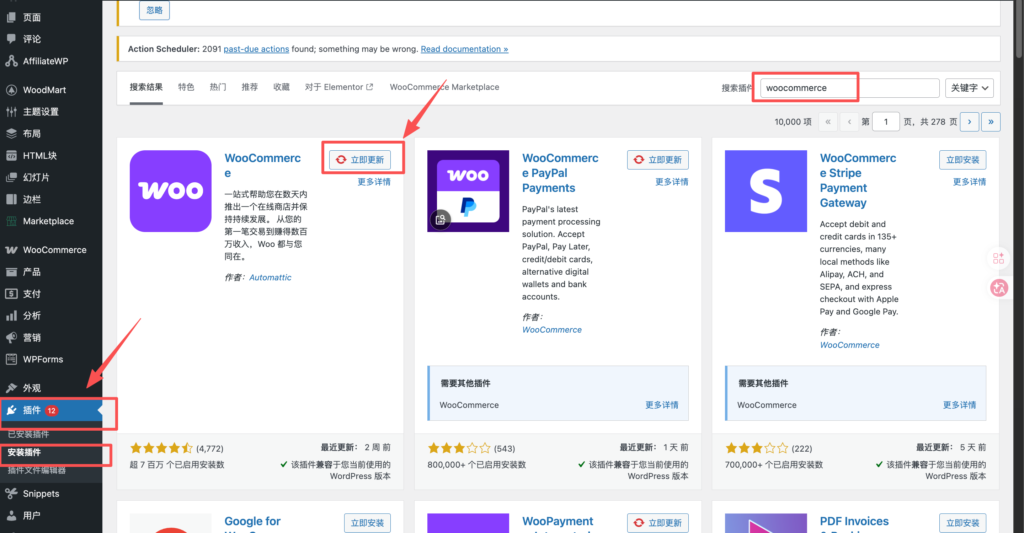Click WooCommerce purple woo plugin logo
The width and height of the screenshot is (1024, 533).
click(x=170, y=191)
